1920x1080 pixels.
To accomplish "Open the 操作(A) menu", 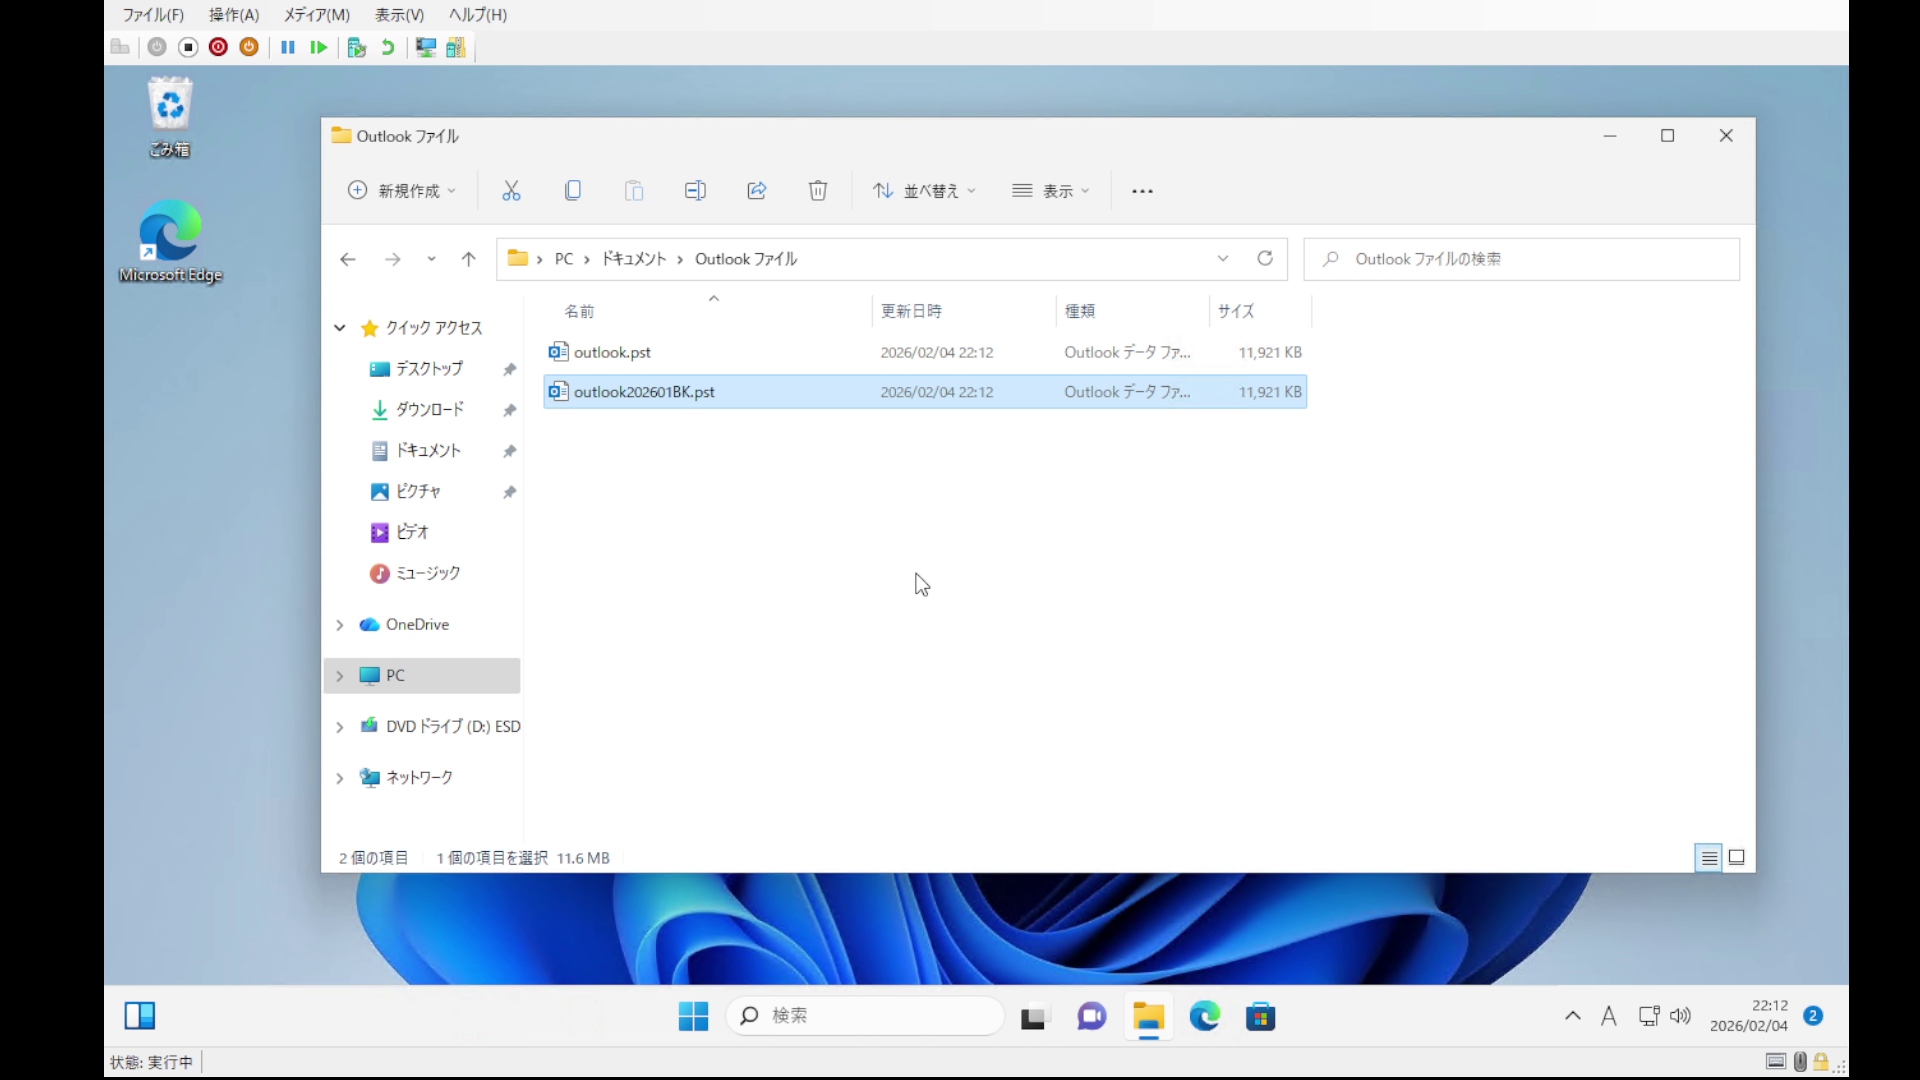I will [x=233, y=15].
